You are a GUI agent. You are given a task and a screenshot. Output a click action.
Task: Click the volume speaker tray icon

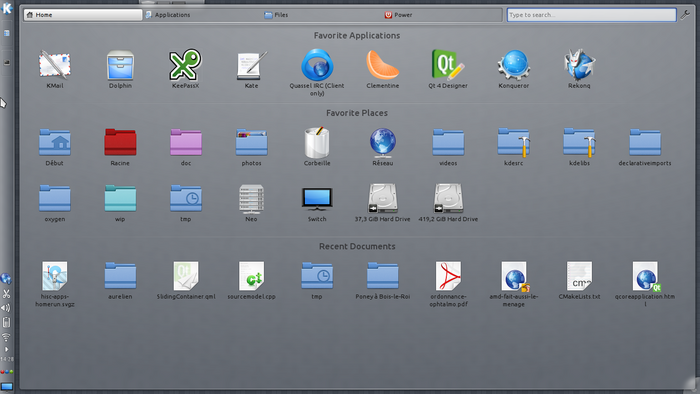pos(6,308)
